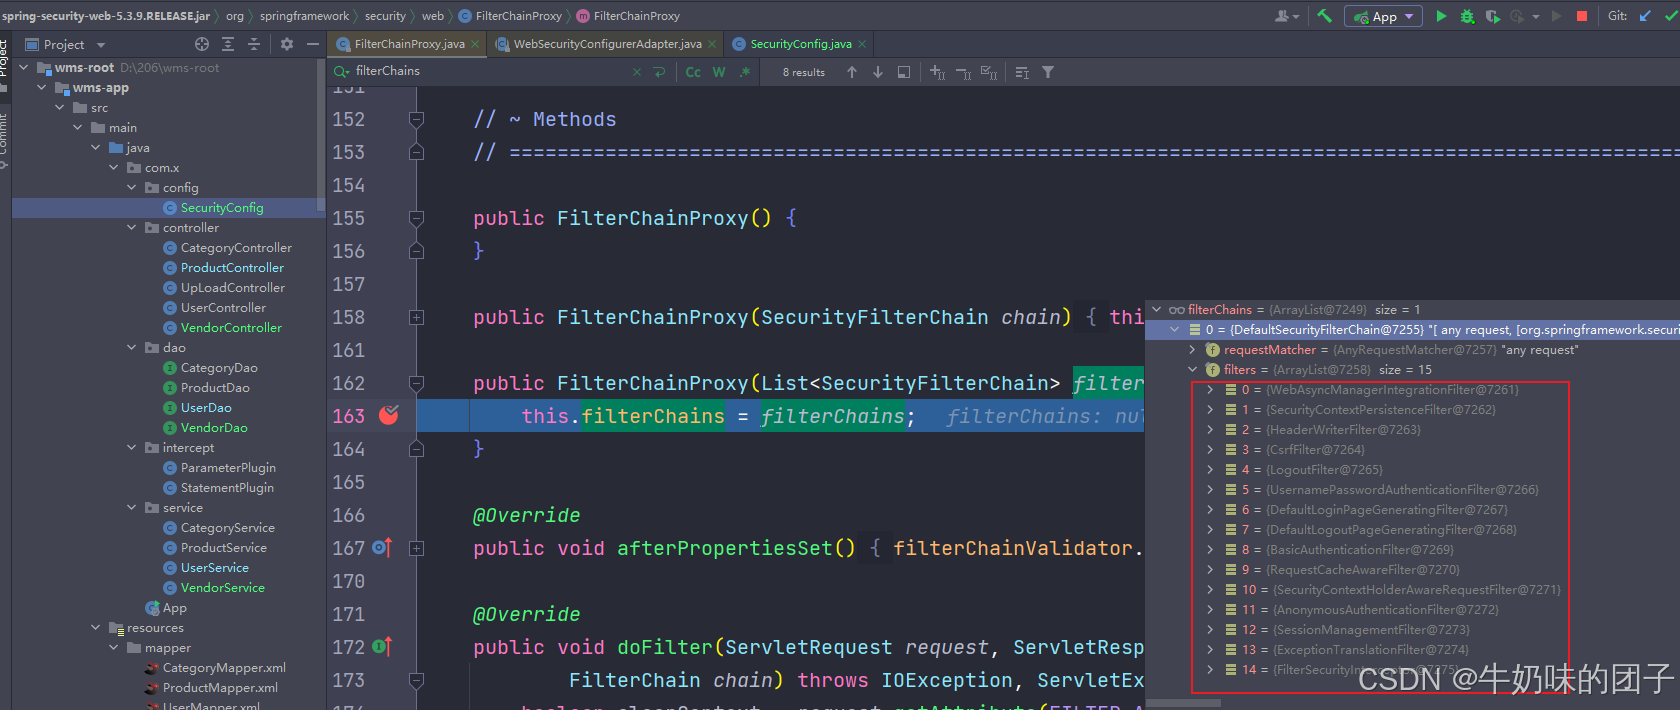Close the SecurityConfig.java tab
The image size is (1680, 710).
tap(862, 44)
